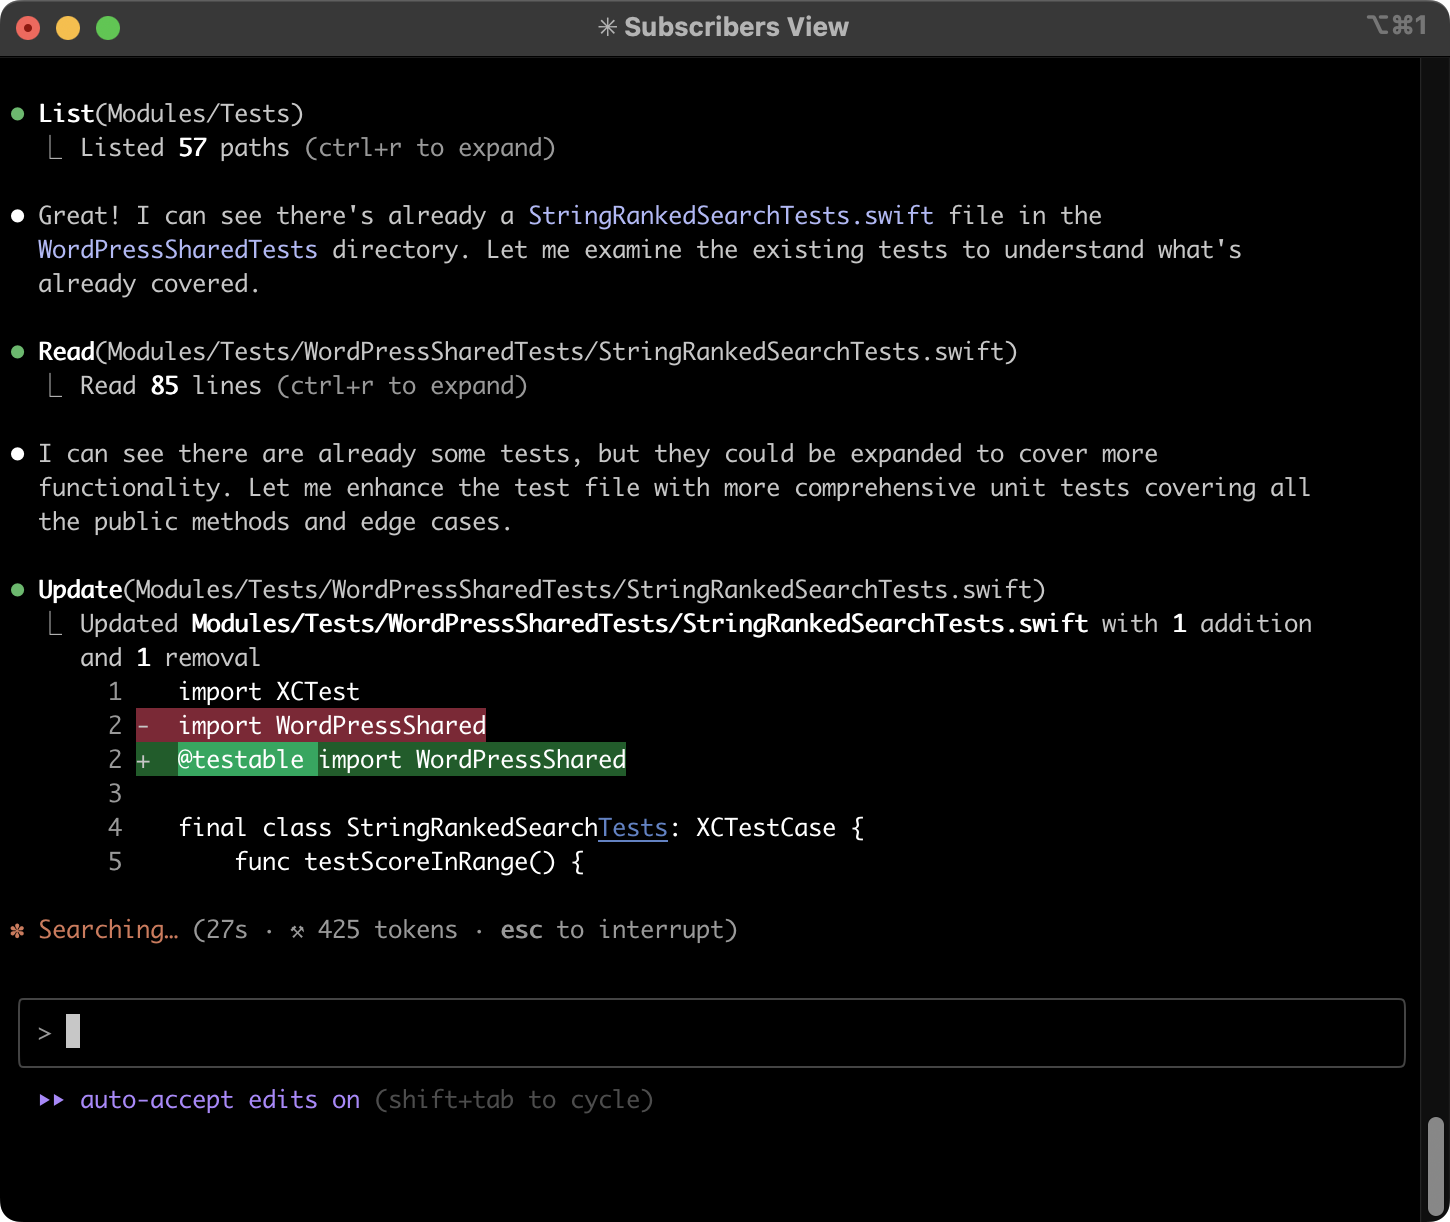The image size is (1450, 1222).
Task: Click the hammer icon beside 425 tokens
Action: 300,929
